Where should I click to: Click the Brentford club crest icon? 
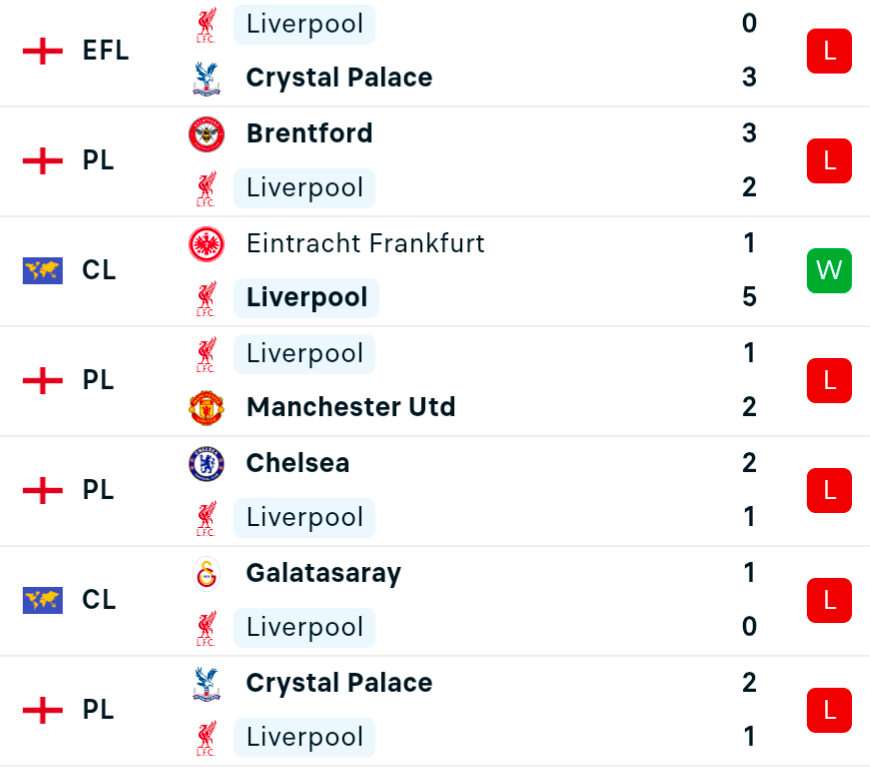point(207,134)
